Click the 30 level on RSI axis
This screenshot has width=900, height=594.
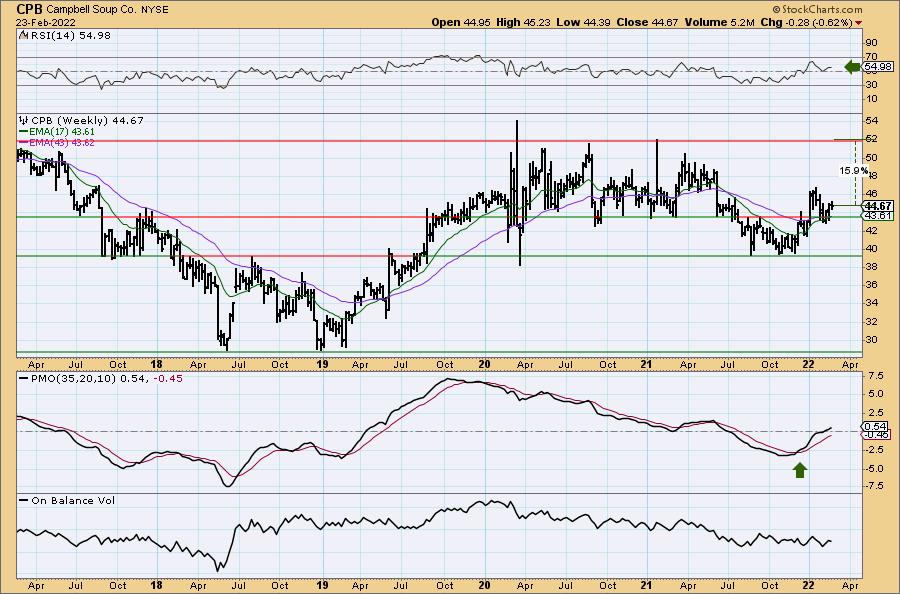point(871,85)
